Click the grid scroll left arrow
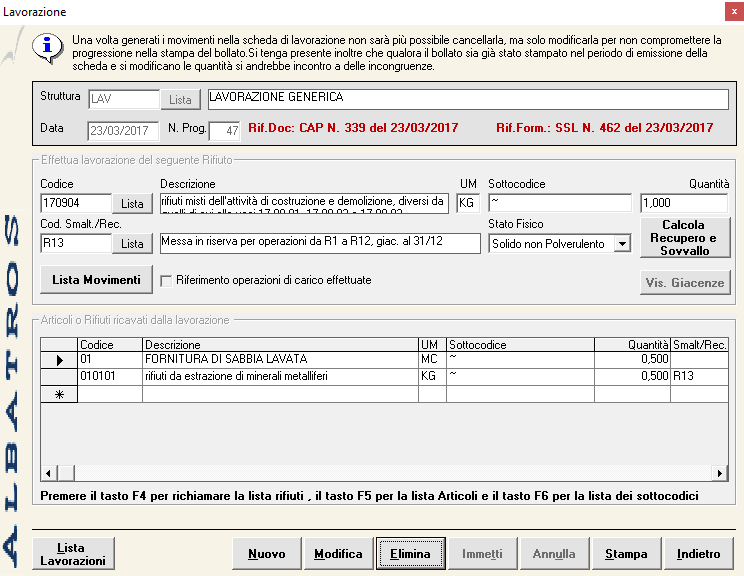The width and height of the screenshot is (744, 576). (x=48, y=473)
